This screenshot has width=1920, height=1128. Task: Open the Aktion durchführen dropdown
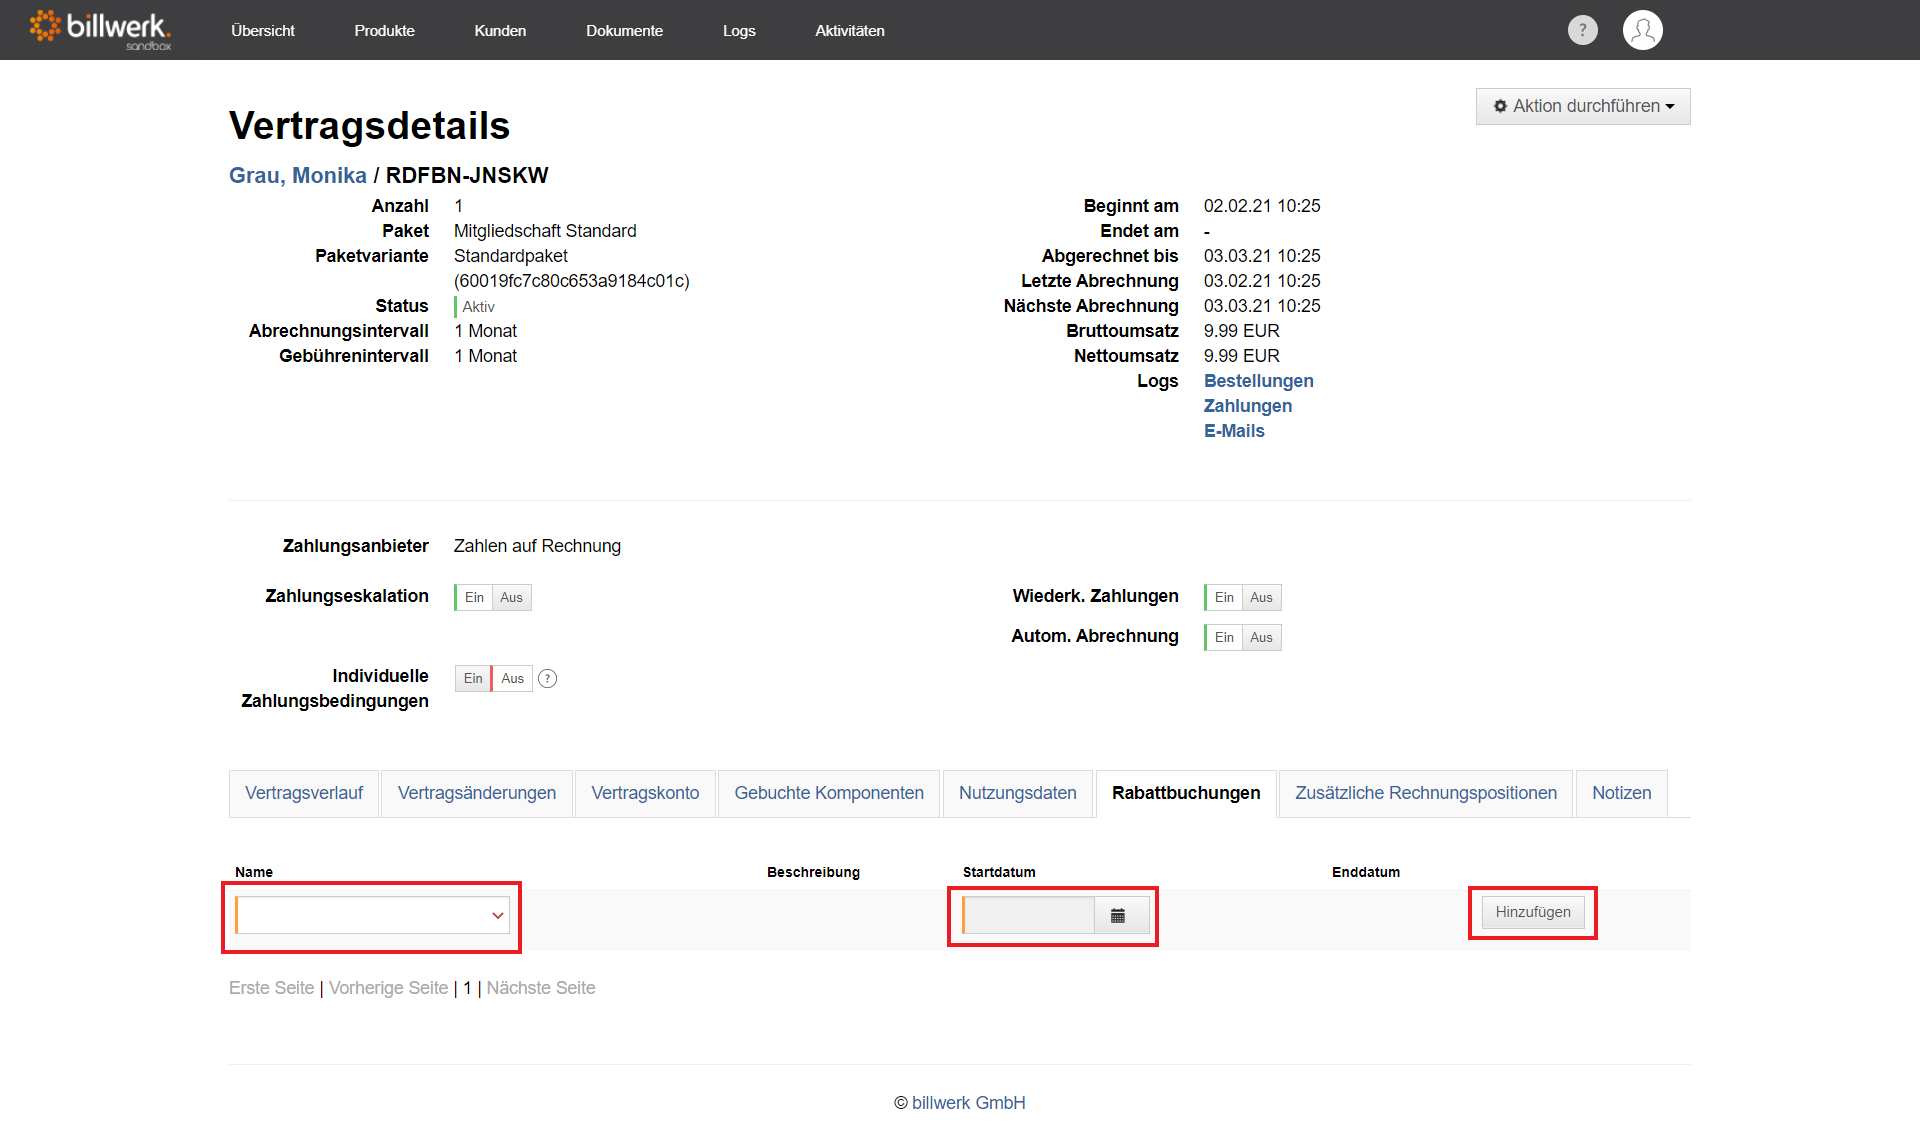tap(1583, 106)
